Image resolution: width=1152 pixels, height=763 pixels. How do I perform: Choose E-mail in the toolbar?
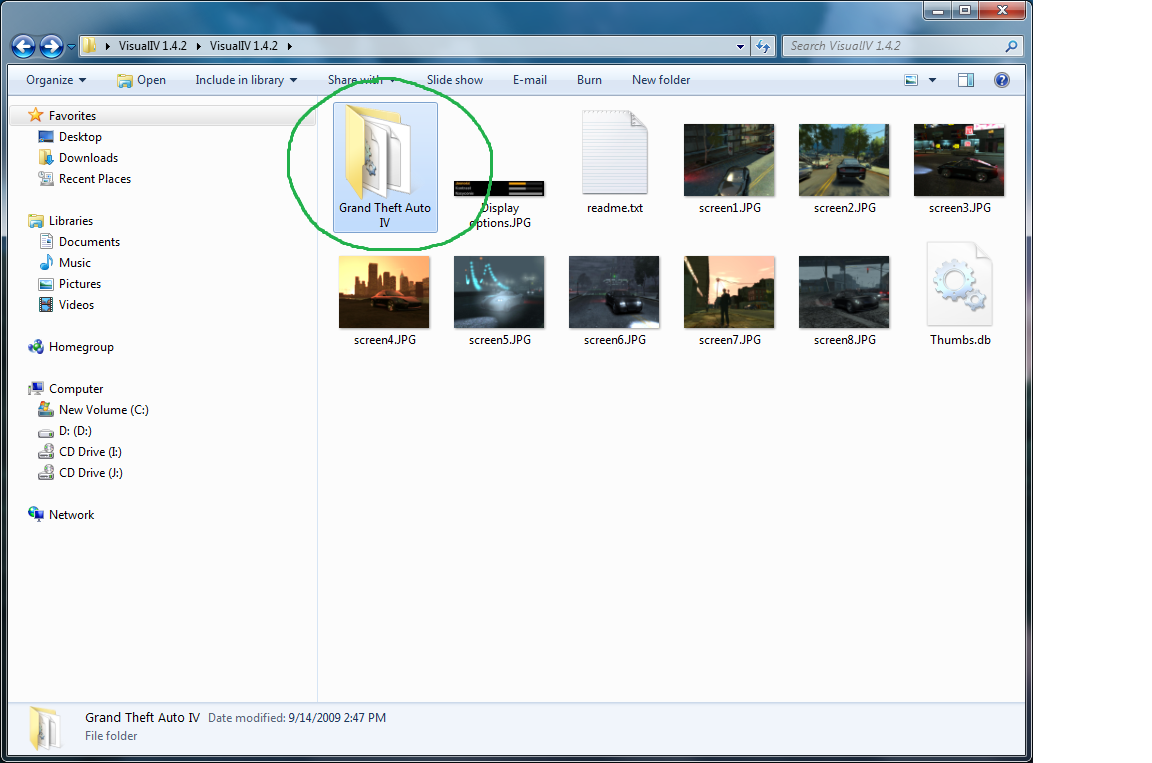[530, 80]
